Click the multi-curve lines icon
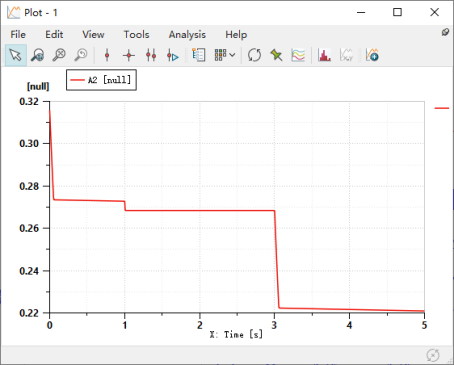Image resolution: width=454 pixels, height=365 pixels. click(x=298, y=55)
